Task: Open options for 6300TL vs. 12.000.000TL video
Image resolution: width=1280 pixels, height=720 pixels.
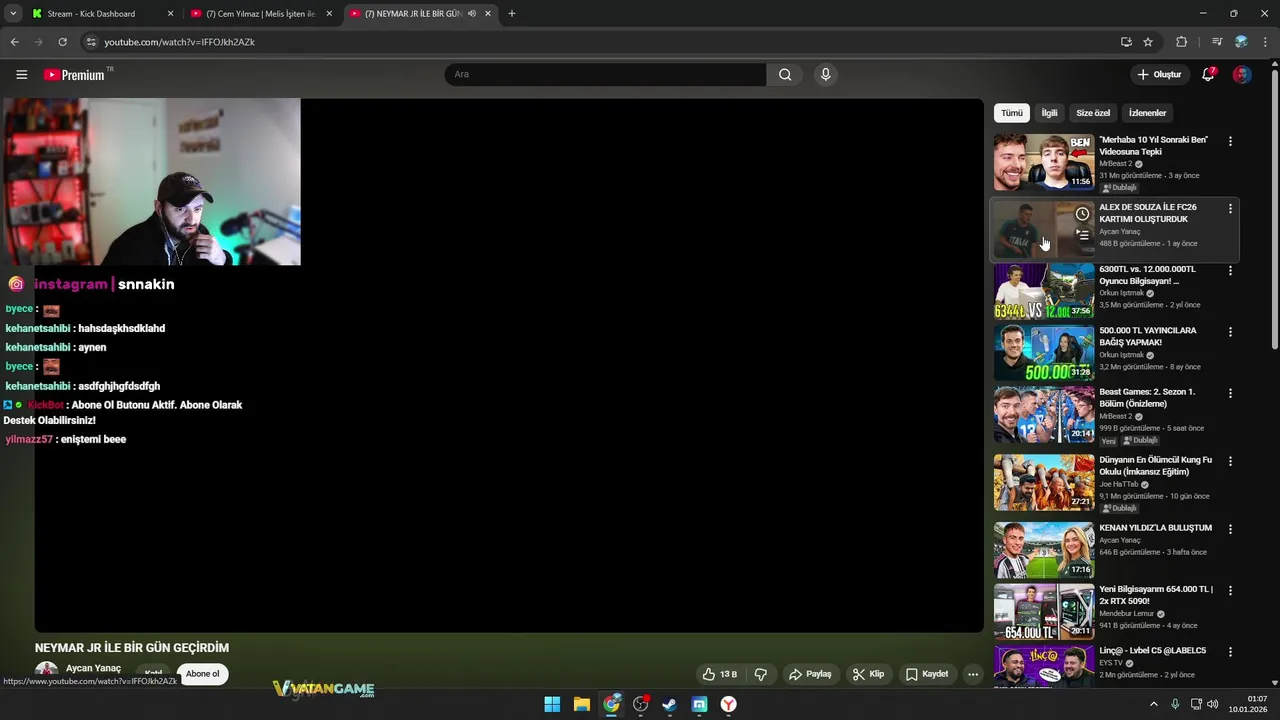Action: pyautogui.click(x=1230, y=271)
